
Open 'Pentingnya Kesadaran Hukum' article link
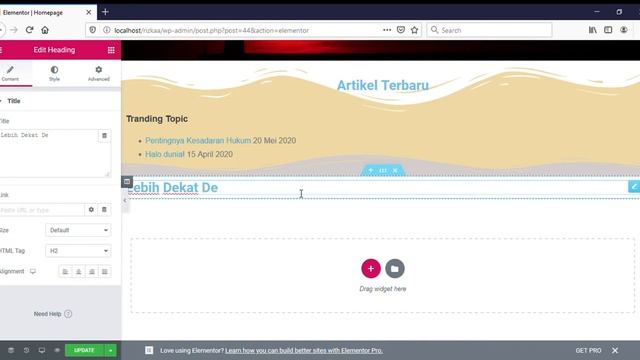point(198,140)
